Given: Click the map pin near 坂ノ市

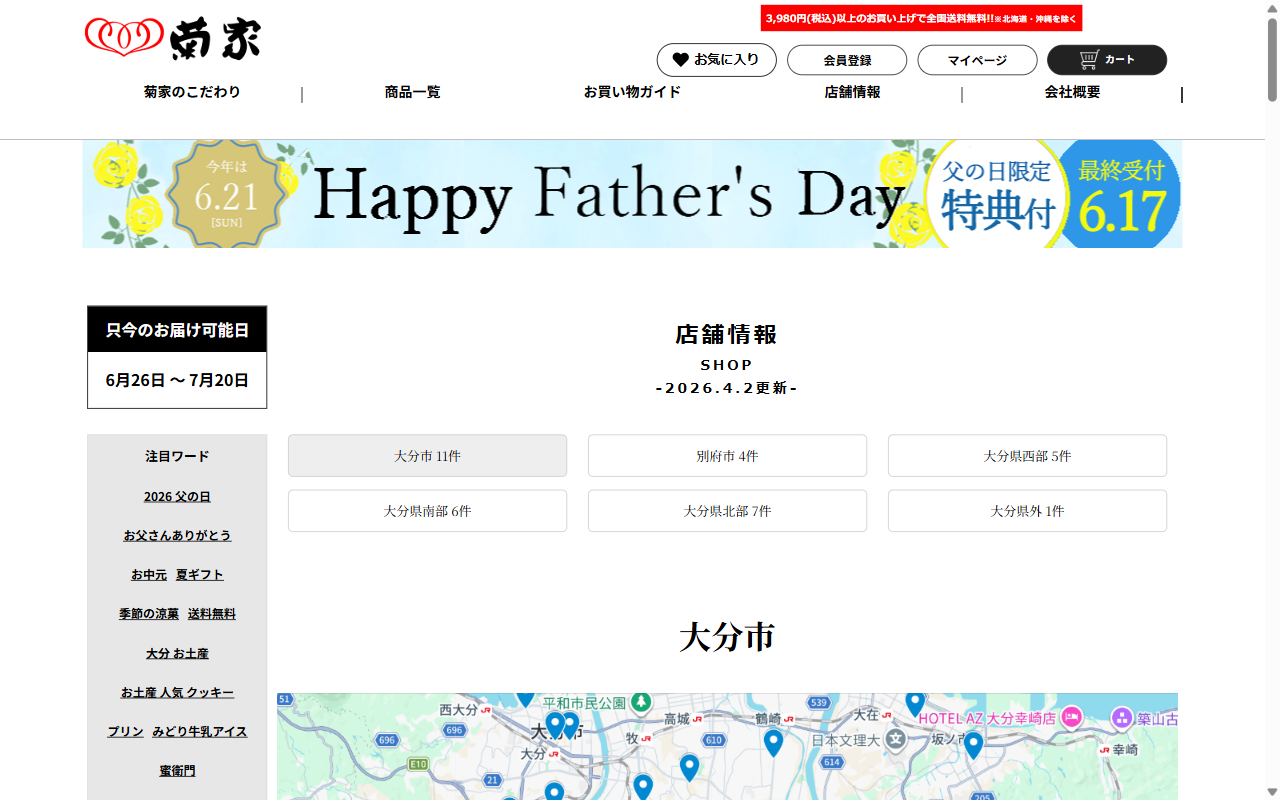Looking at the screenshot, I should 973,745.
